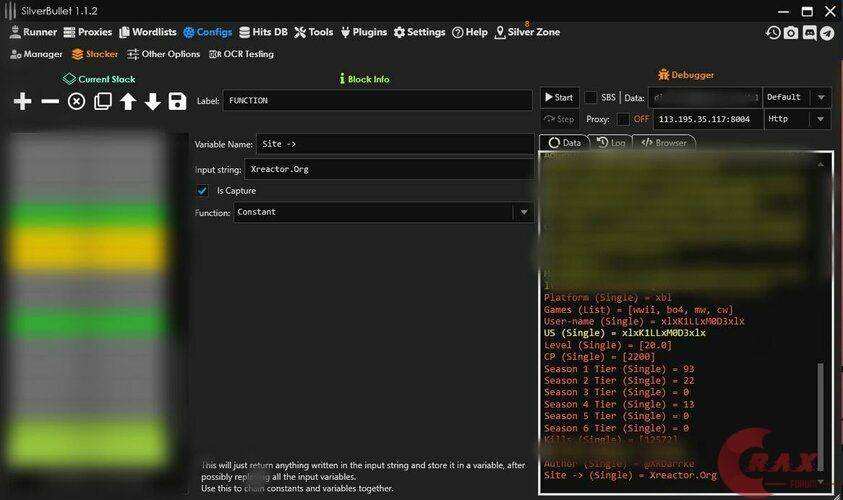
Task: Save config with floppy disk icon
Action: coord(177,101)
